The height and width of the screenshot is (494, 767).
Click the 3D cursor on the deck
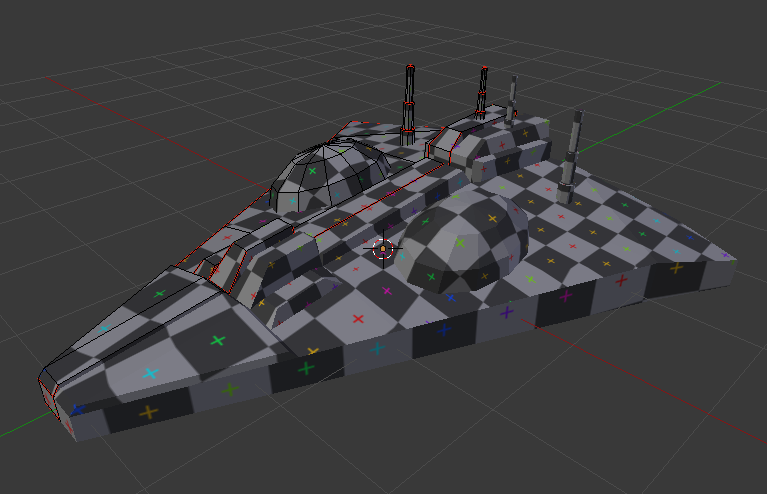tap(383, 249)
